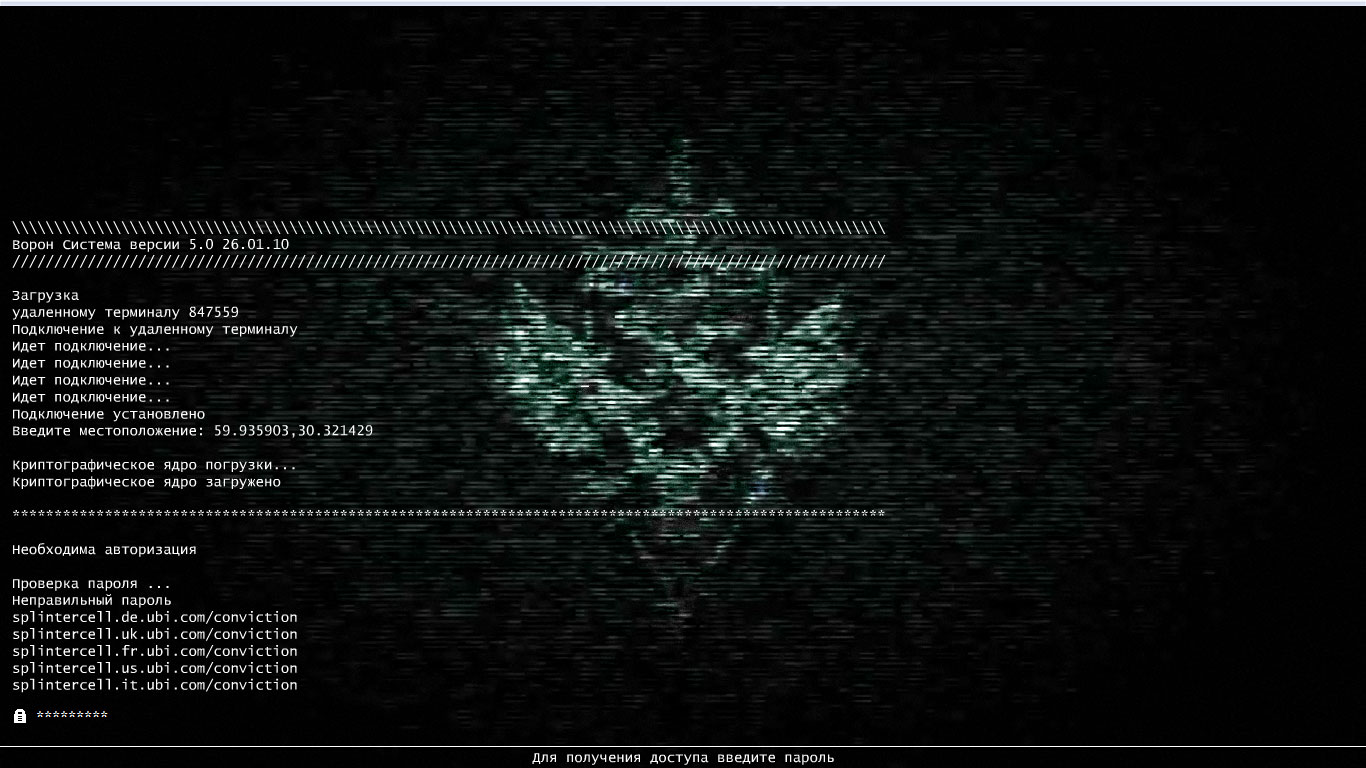Click 'Подключение к удаленному терминалу' line

coord(155,329)
